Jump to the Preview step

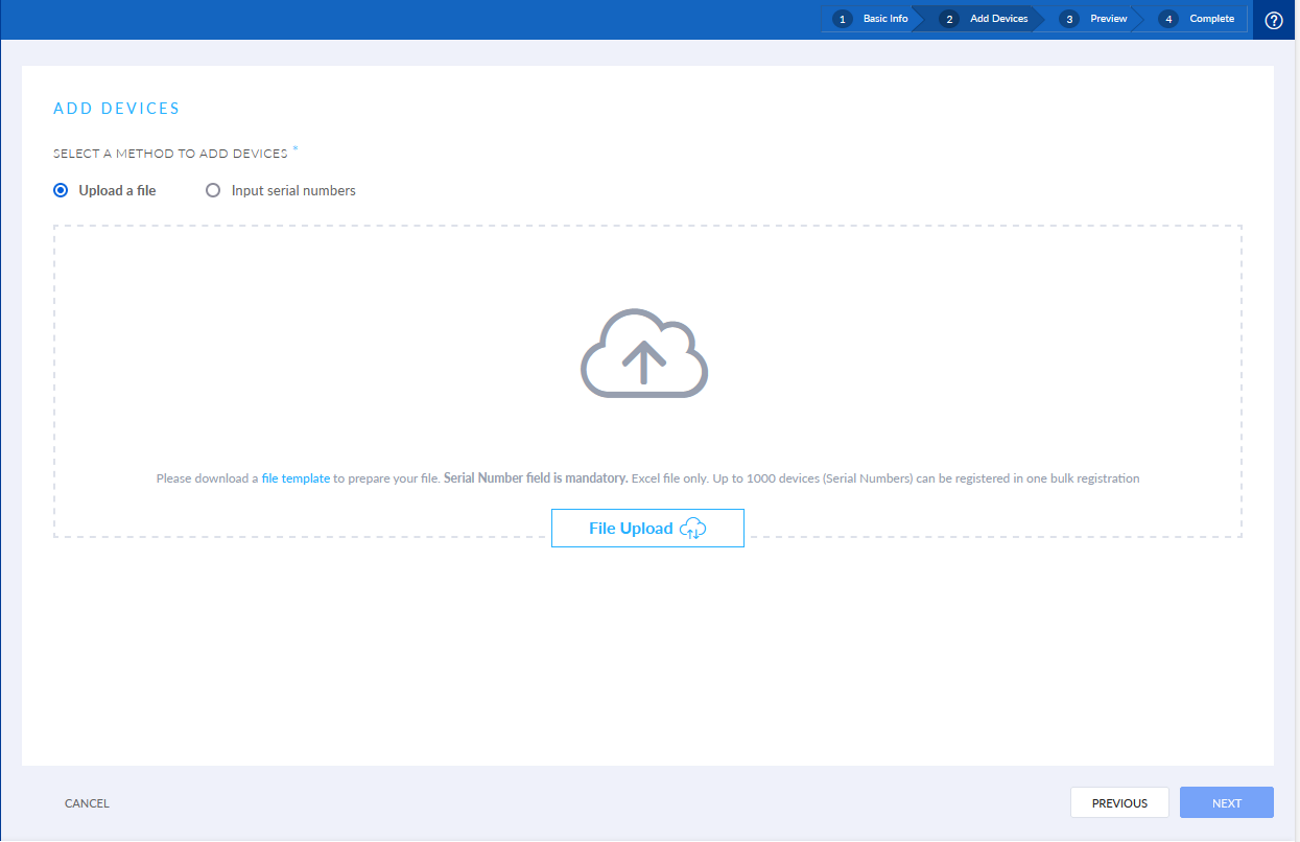(1095, 19)
